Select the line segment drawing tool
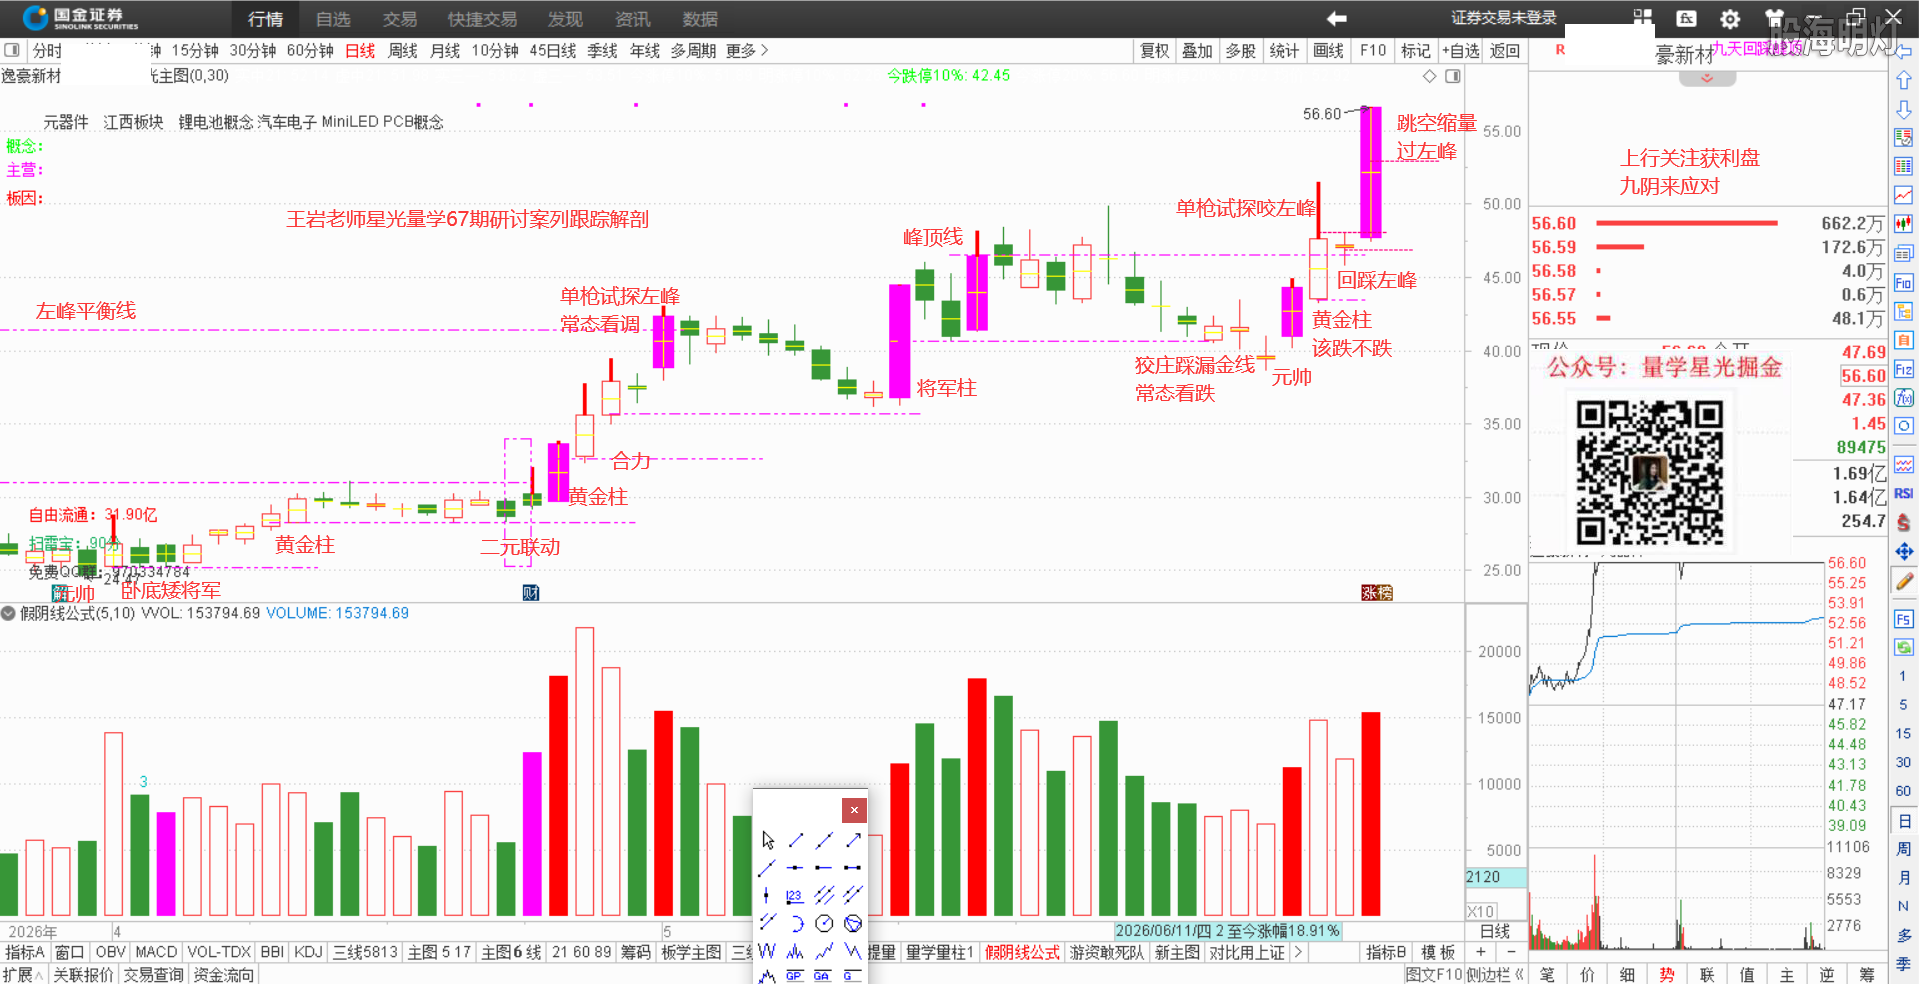 [796, 840]
